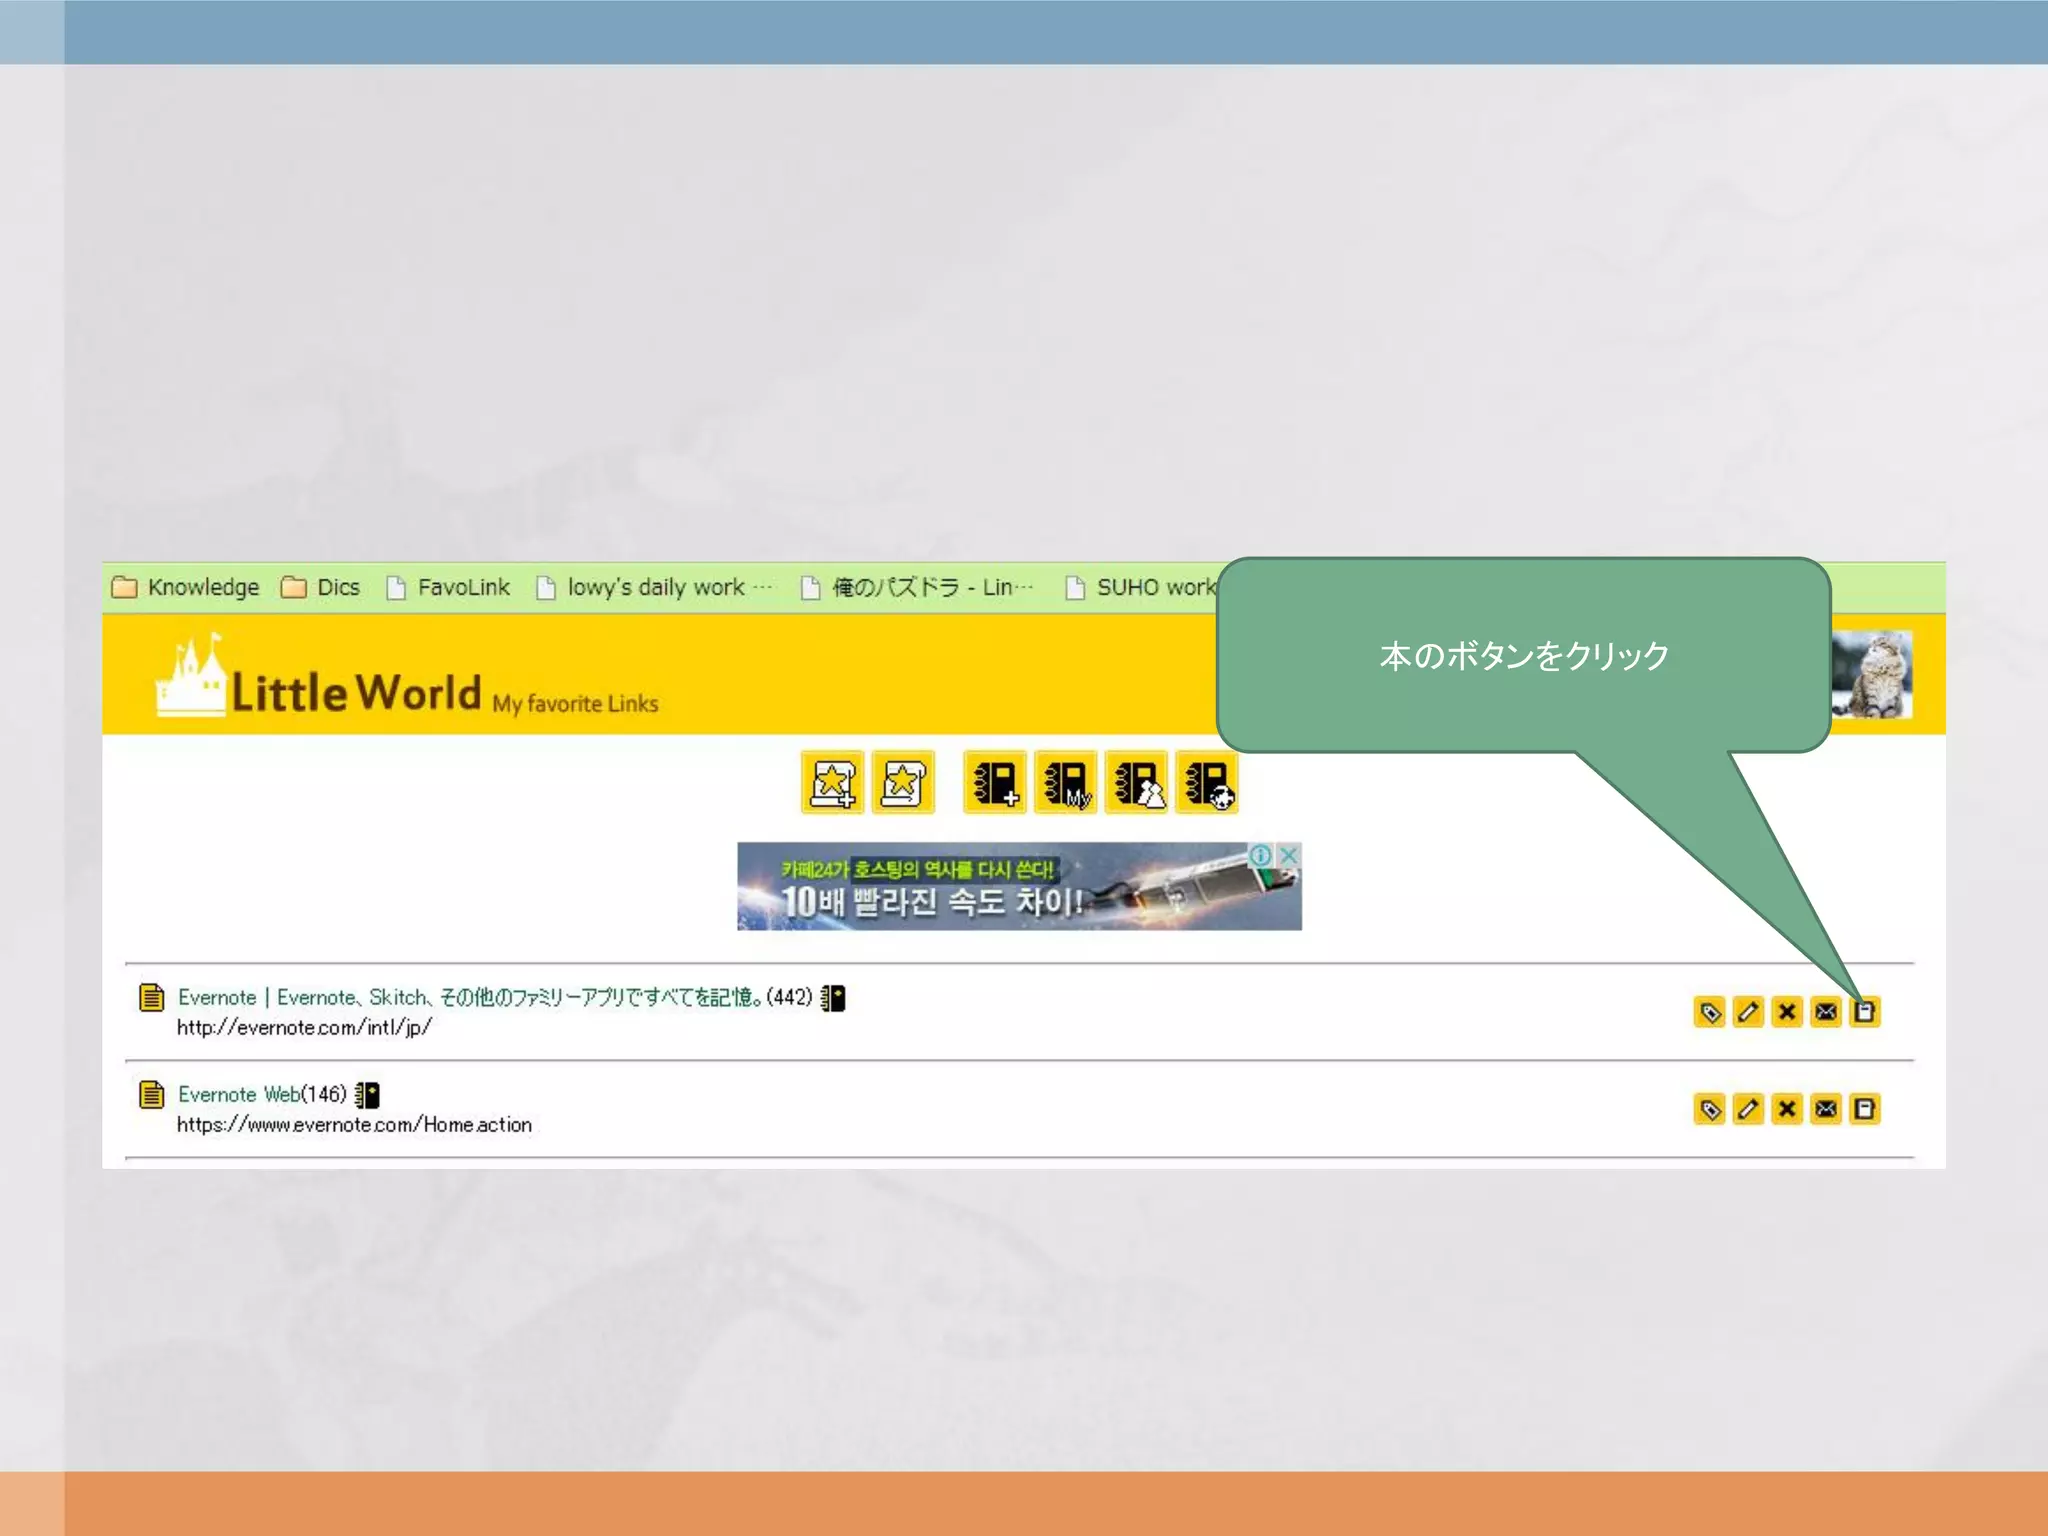Click book icon on Evernote Web row
Viewport: 2048px width, 1536px height.
(x=1865, y=1109)
